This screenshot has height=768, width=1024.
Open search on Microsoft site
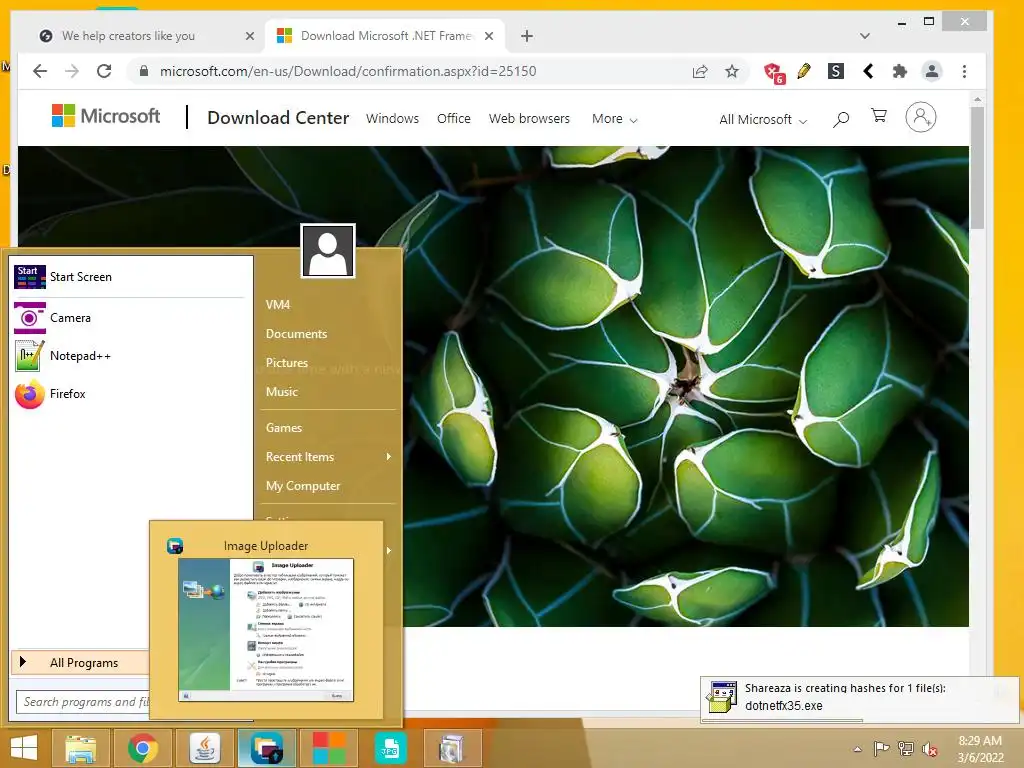pyautogui.click(x=841, y=119)
